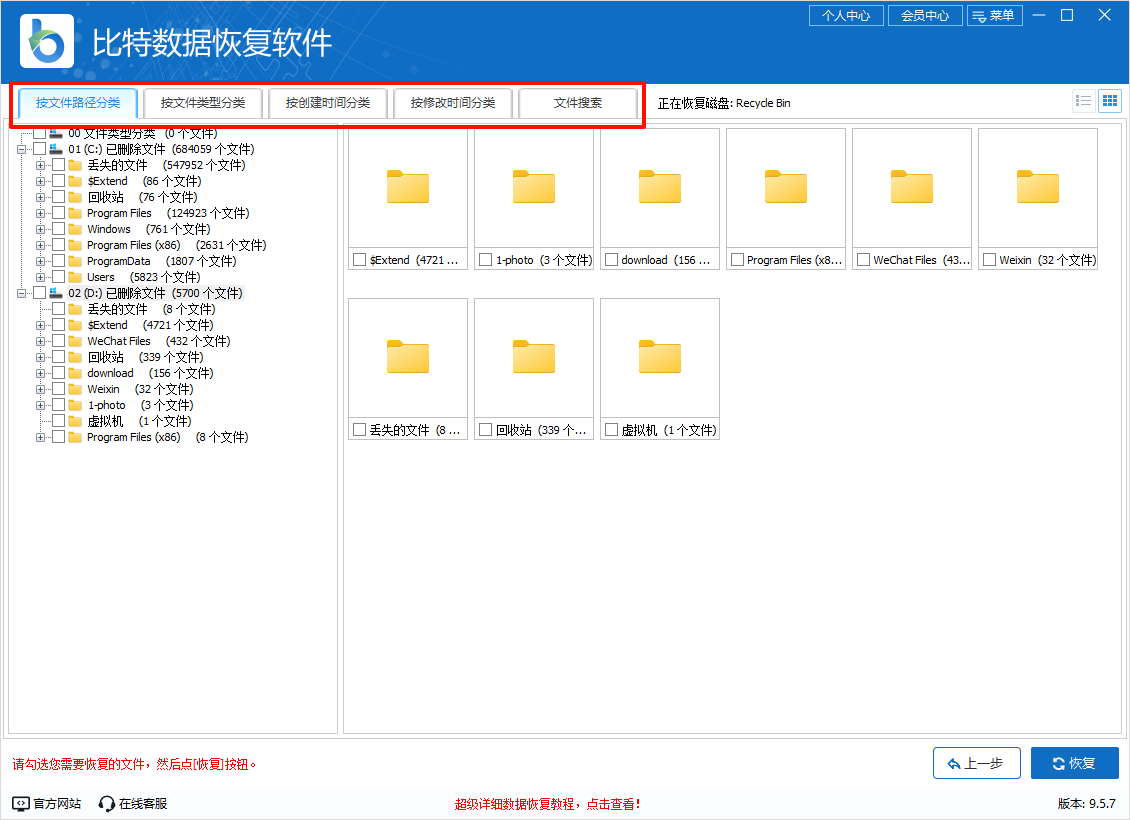Open the 1-photo folder thumbnail icon
This screenshot has height=820, width=1130.
(533, 188)
